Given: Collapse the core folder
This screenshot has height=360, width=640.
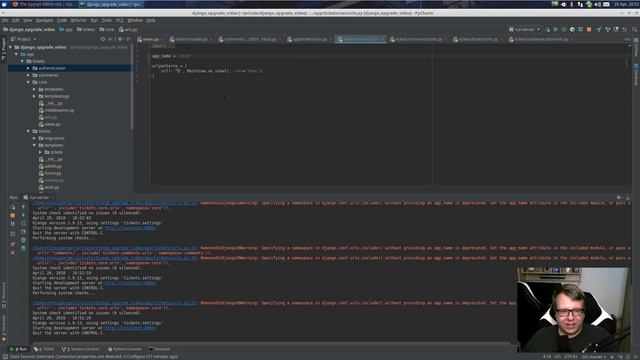Looking at the screenshot, I should point(28,82).
